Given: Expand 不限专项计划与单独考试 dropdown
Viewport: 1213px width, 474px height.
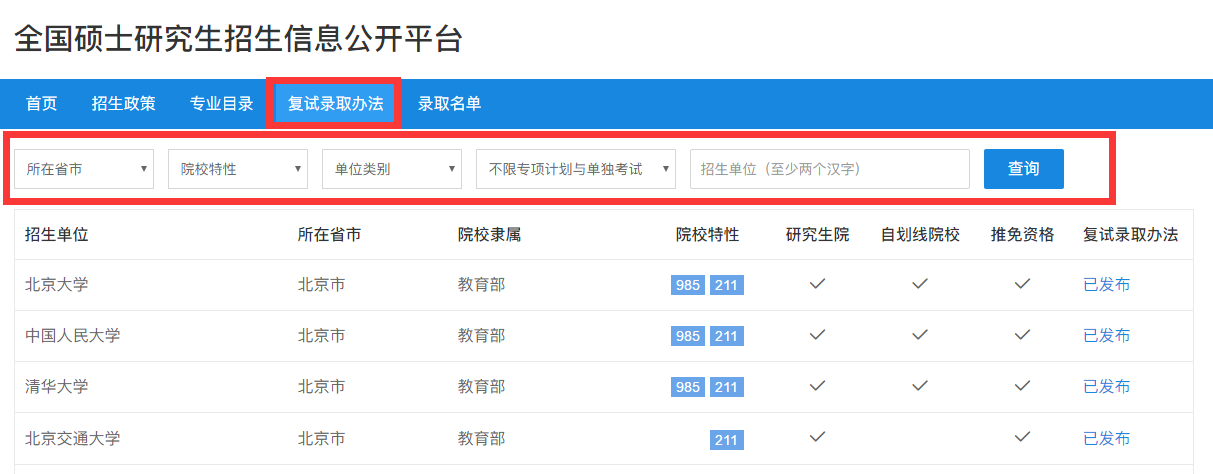Looking at the screenshot, I should (x=576, y=169).
